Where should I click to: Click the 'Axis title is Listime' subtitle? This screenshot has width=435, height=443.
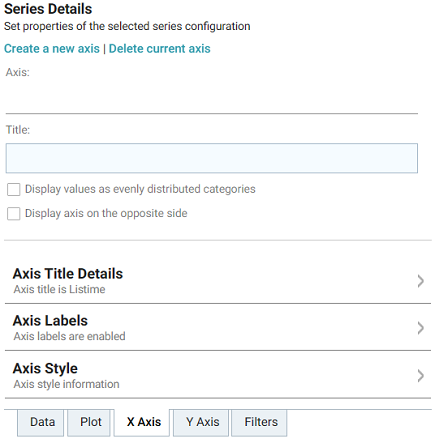(59, 289)
